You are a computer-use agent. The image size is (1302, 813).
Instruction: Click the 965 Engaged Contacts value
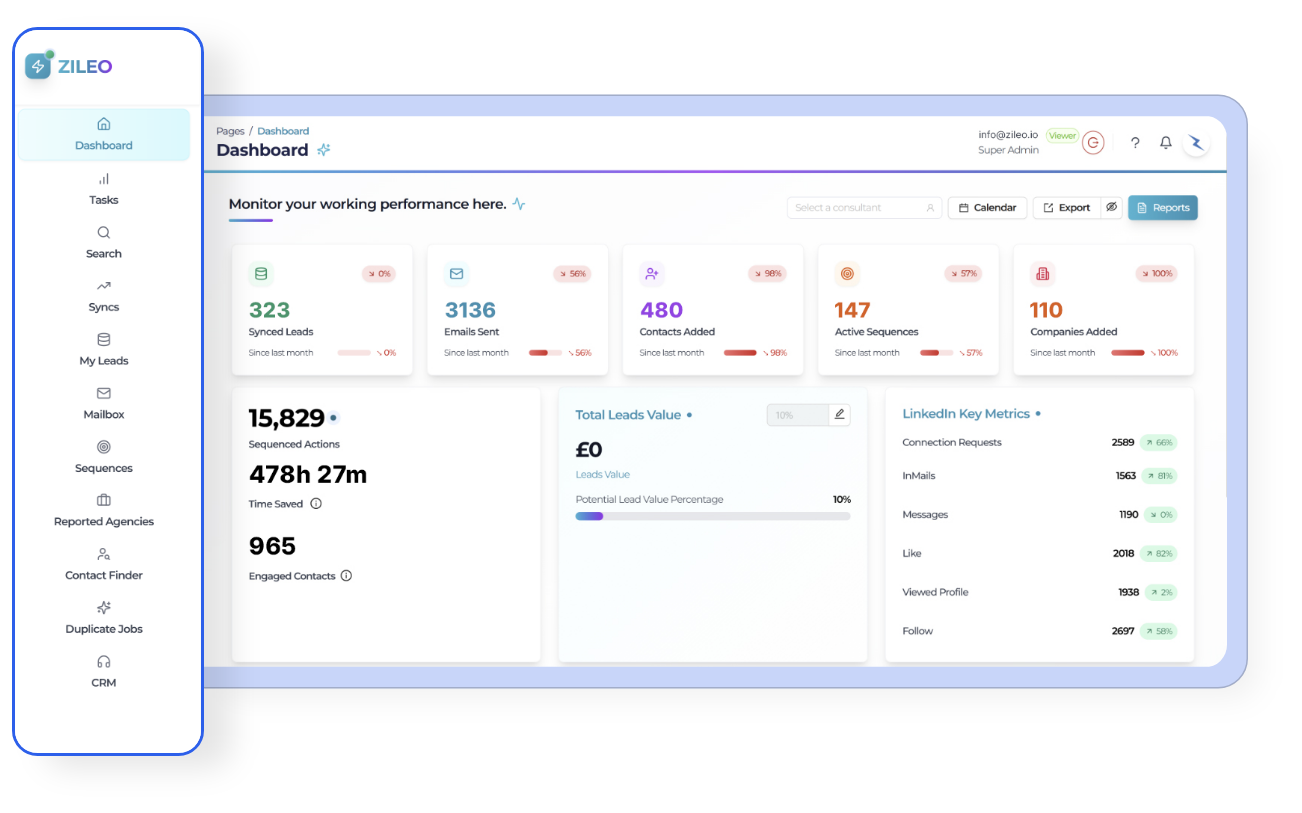click(x=272, y=546)
